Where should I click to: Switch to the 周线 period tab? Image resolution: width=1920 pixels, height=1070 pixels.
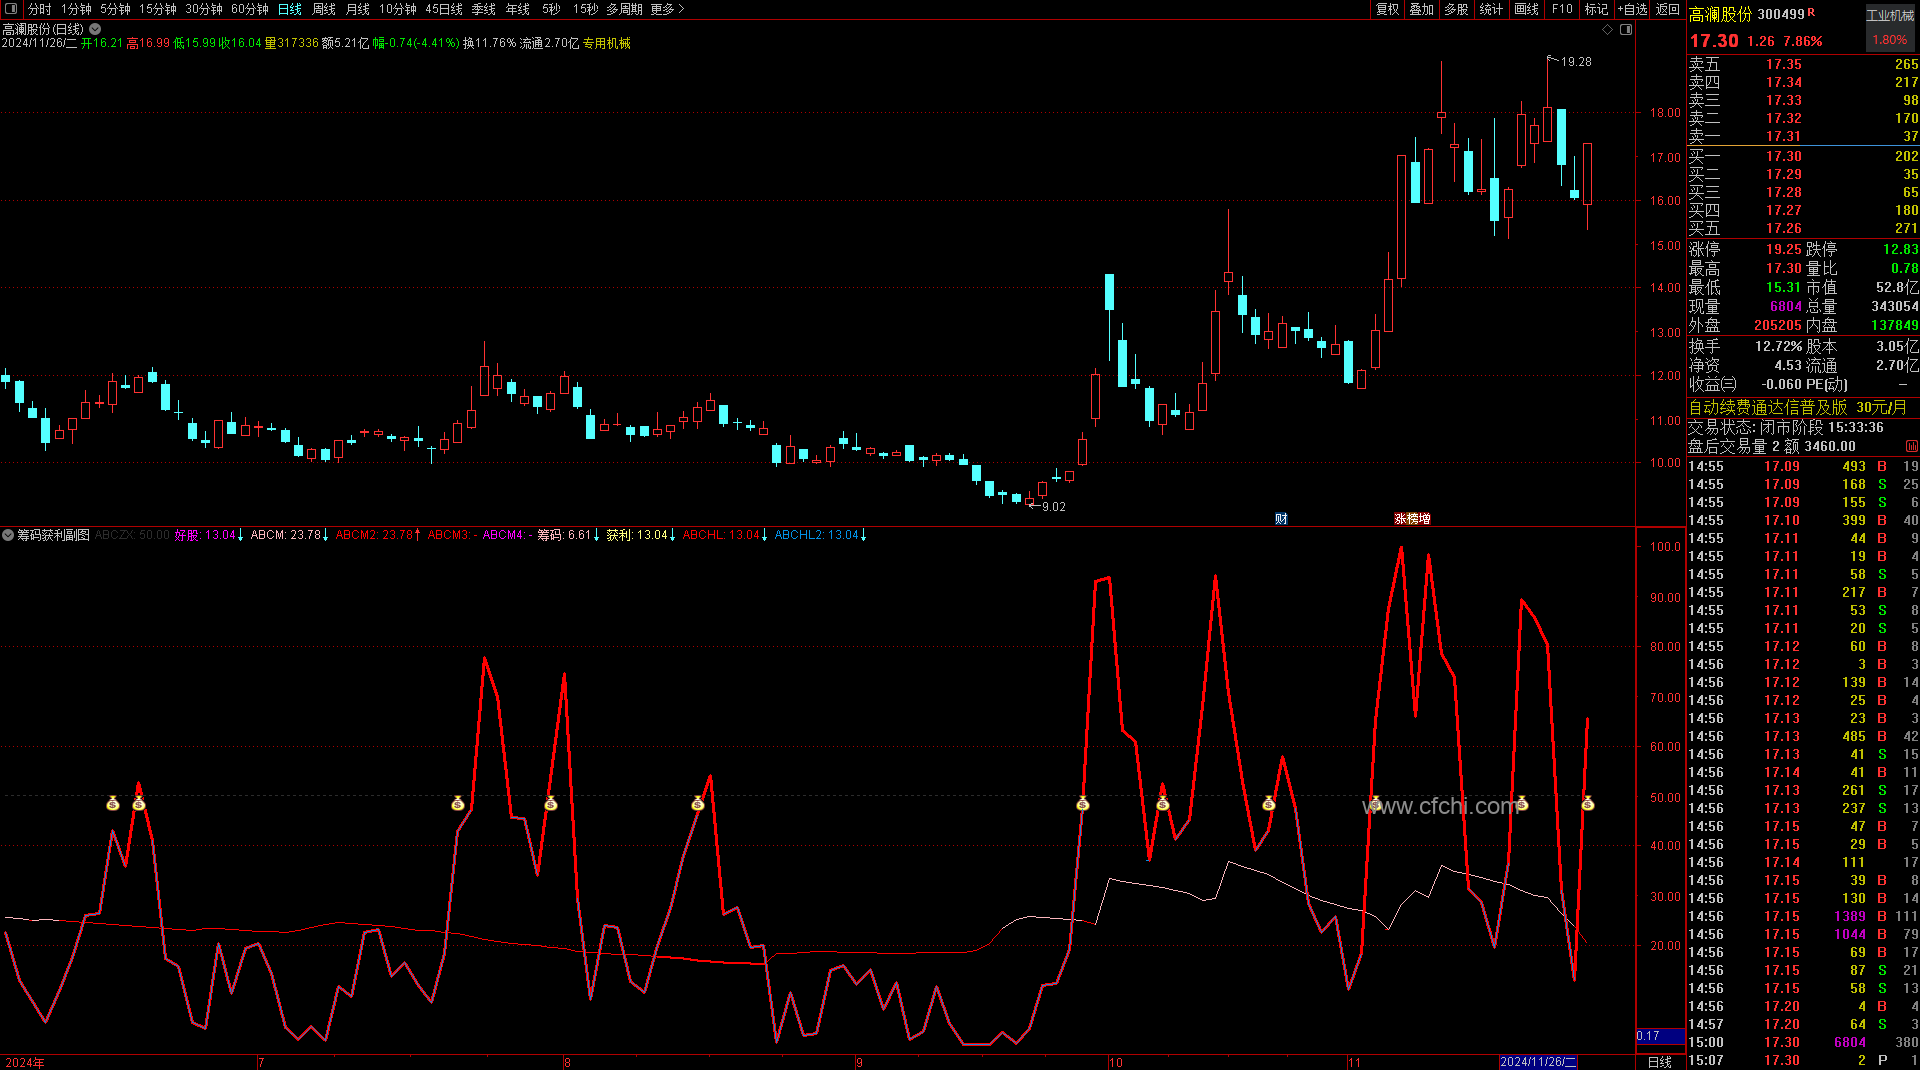pyautogui.click(x=324, y=9)
